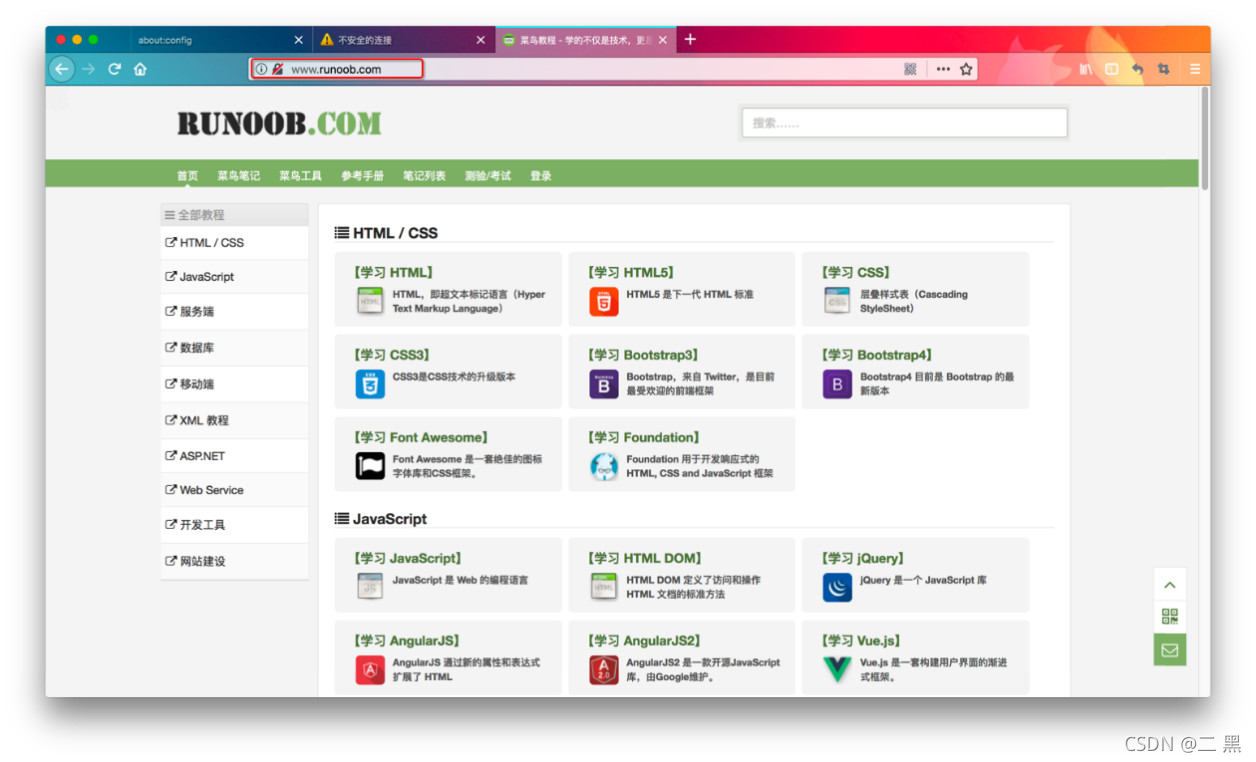Close the 不安全的连接 tab

(x=480, y=40)
